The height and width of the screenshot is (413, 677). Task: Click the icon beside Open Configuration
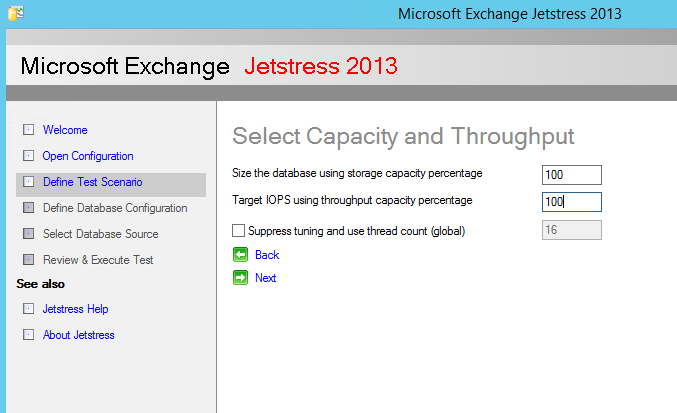click(28, 156)
